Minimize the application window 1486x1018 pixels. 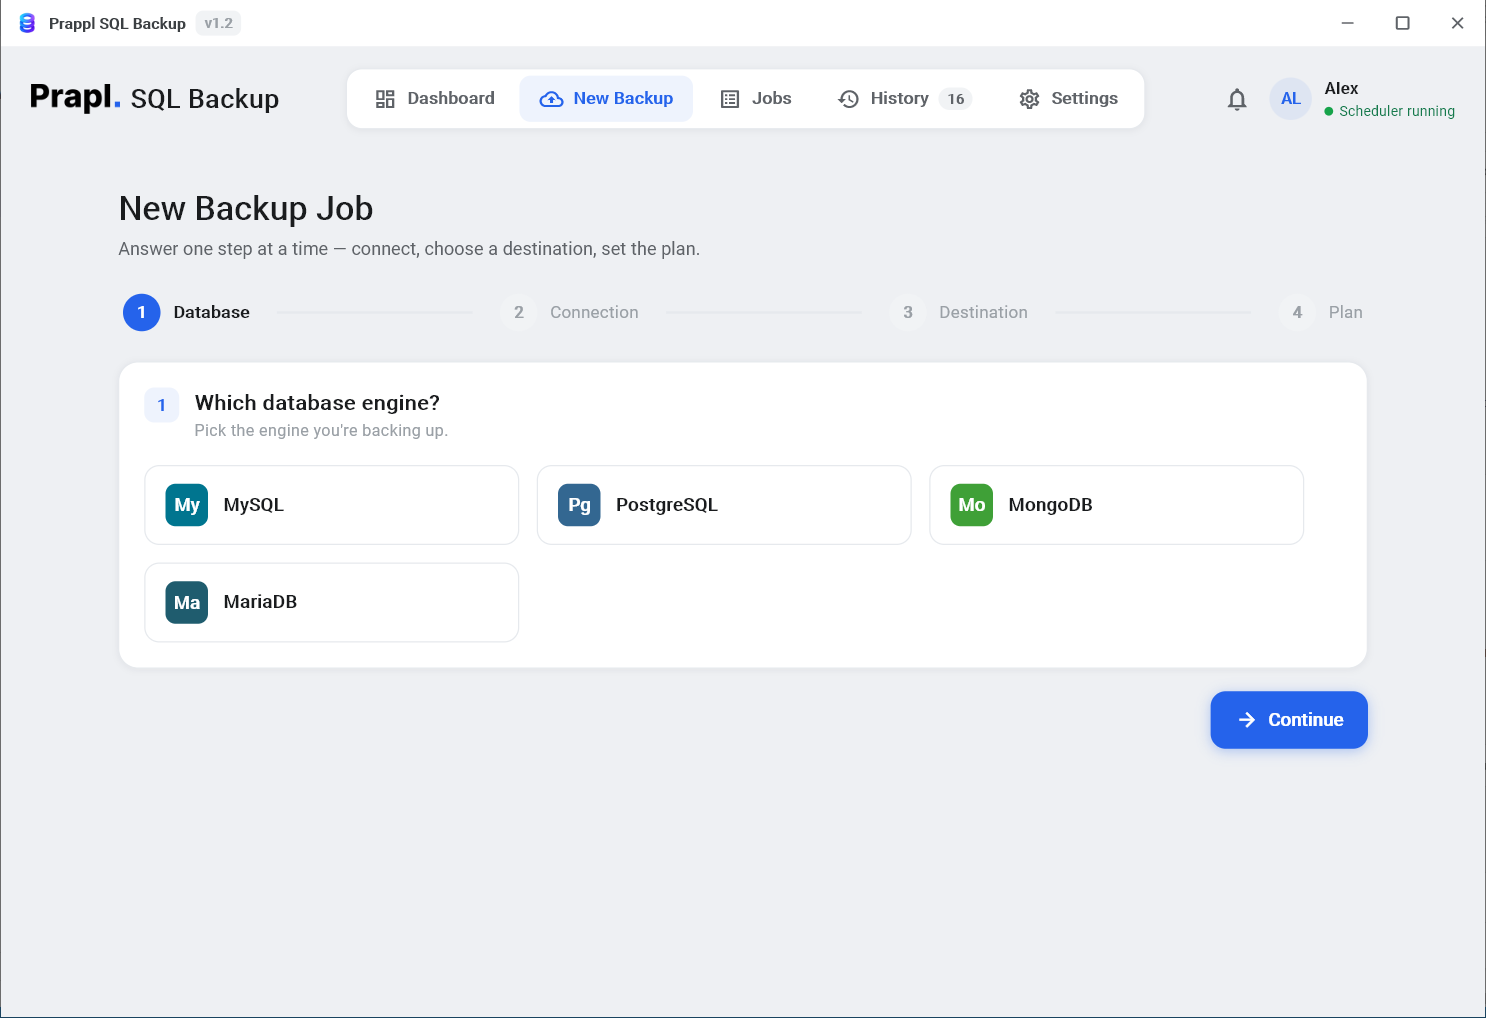(1348, 23)
